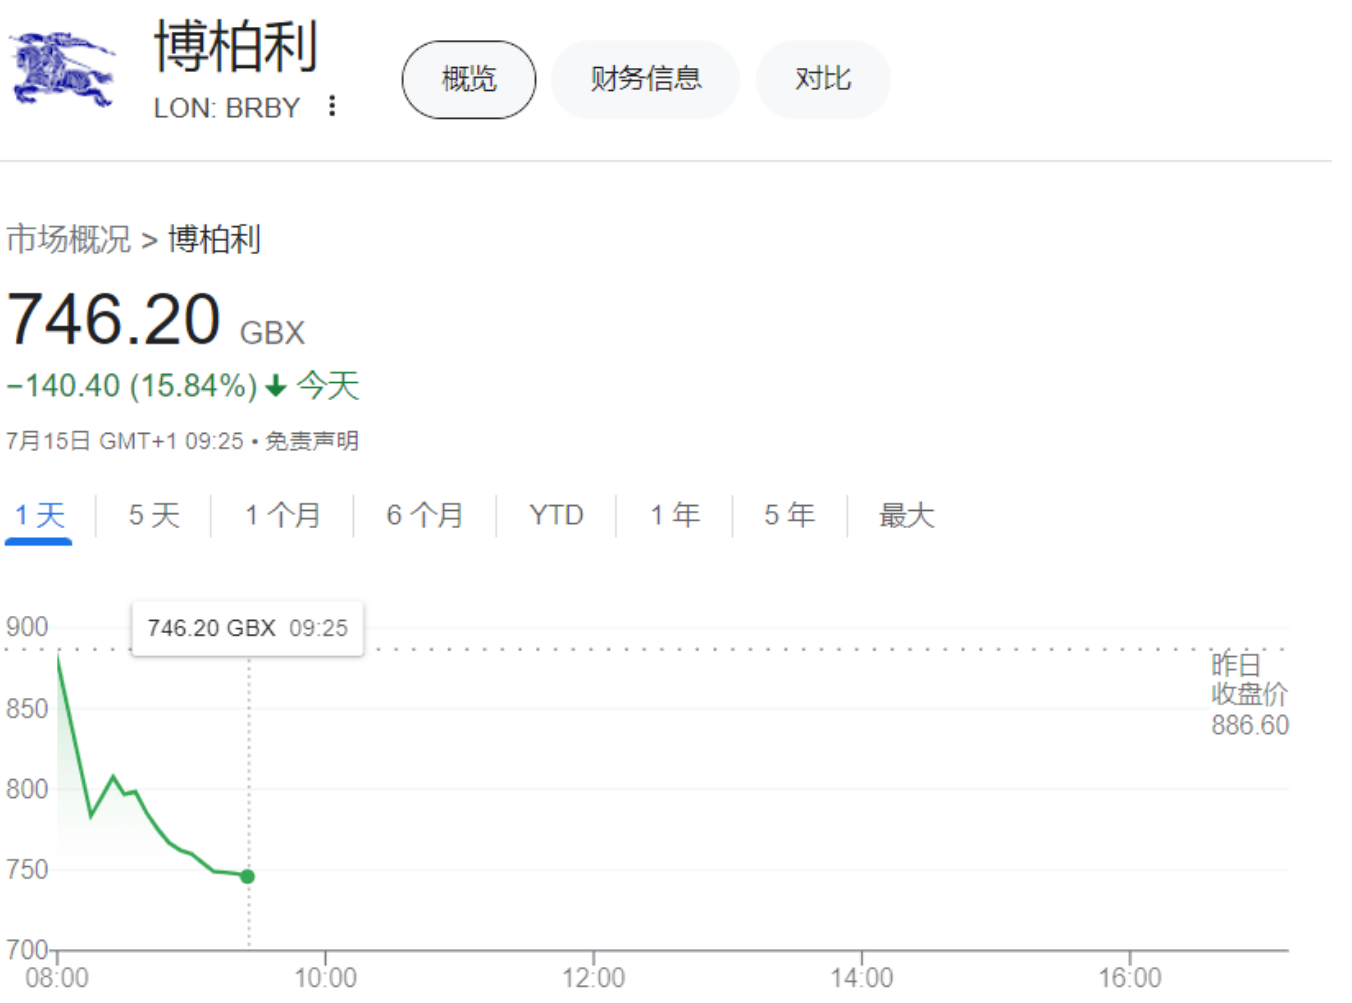The image size is (1352, 1003).
Task: Select the 最大 maximum range
Action: coord(906,515)
